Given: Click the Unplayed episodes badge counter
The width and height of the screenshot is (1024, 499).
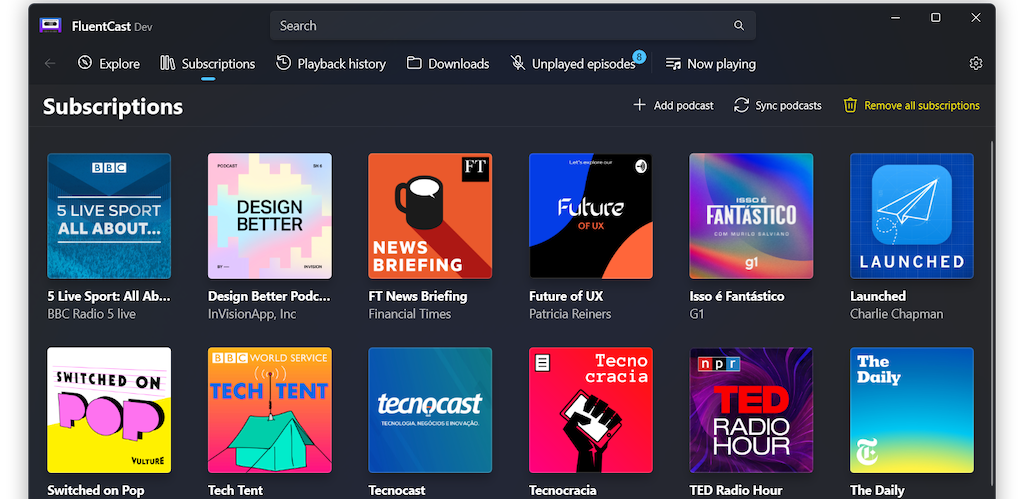Looking at the screenshot, I should point(639,56).
